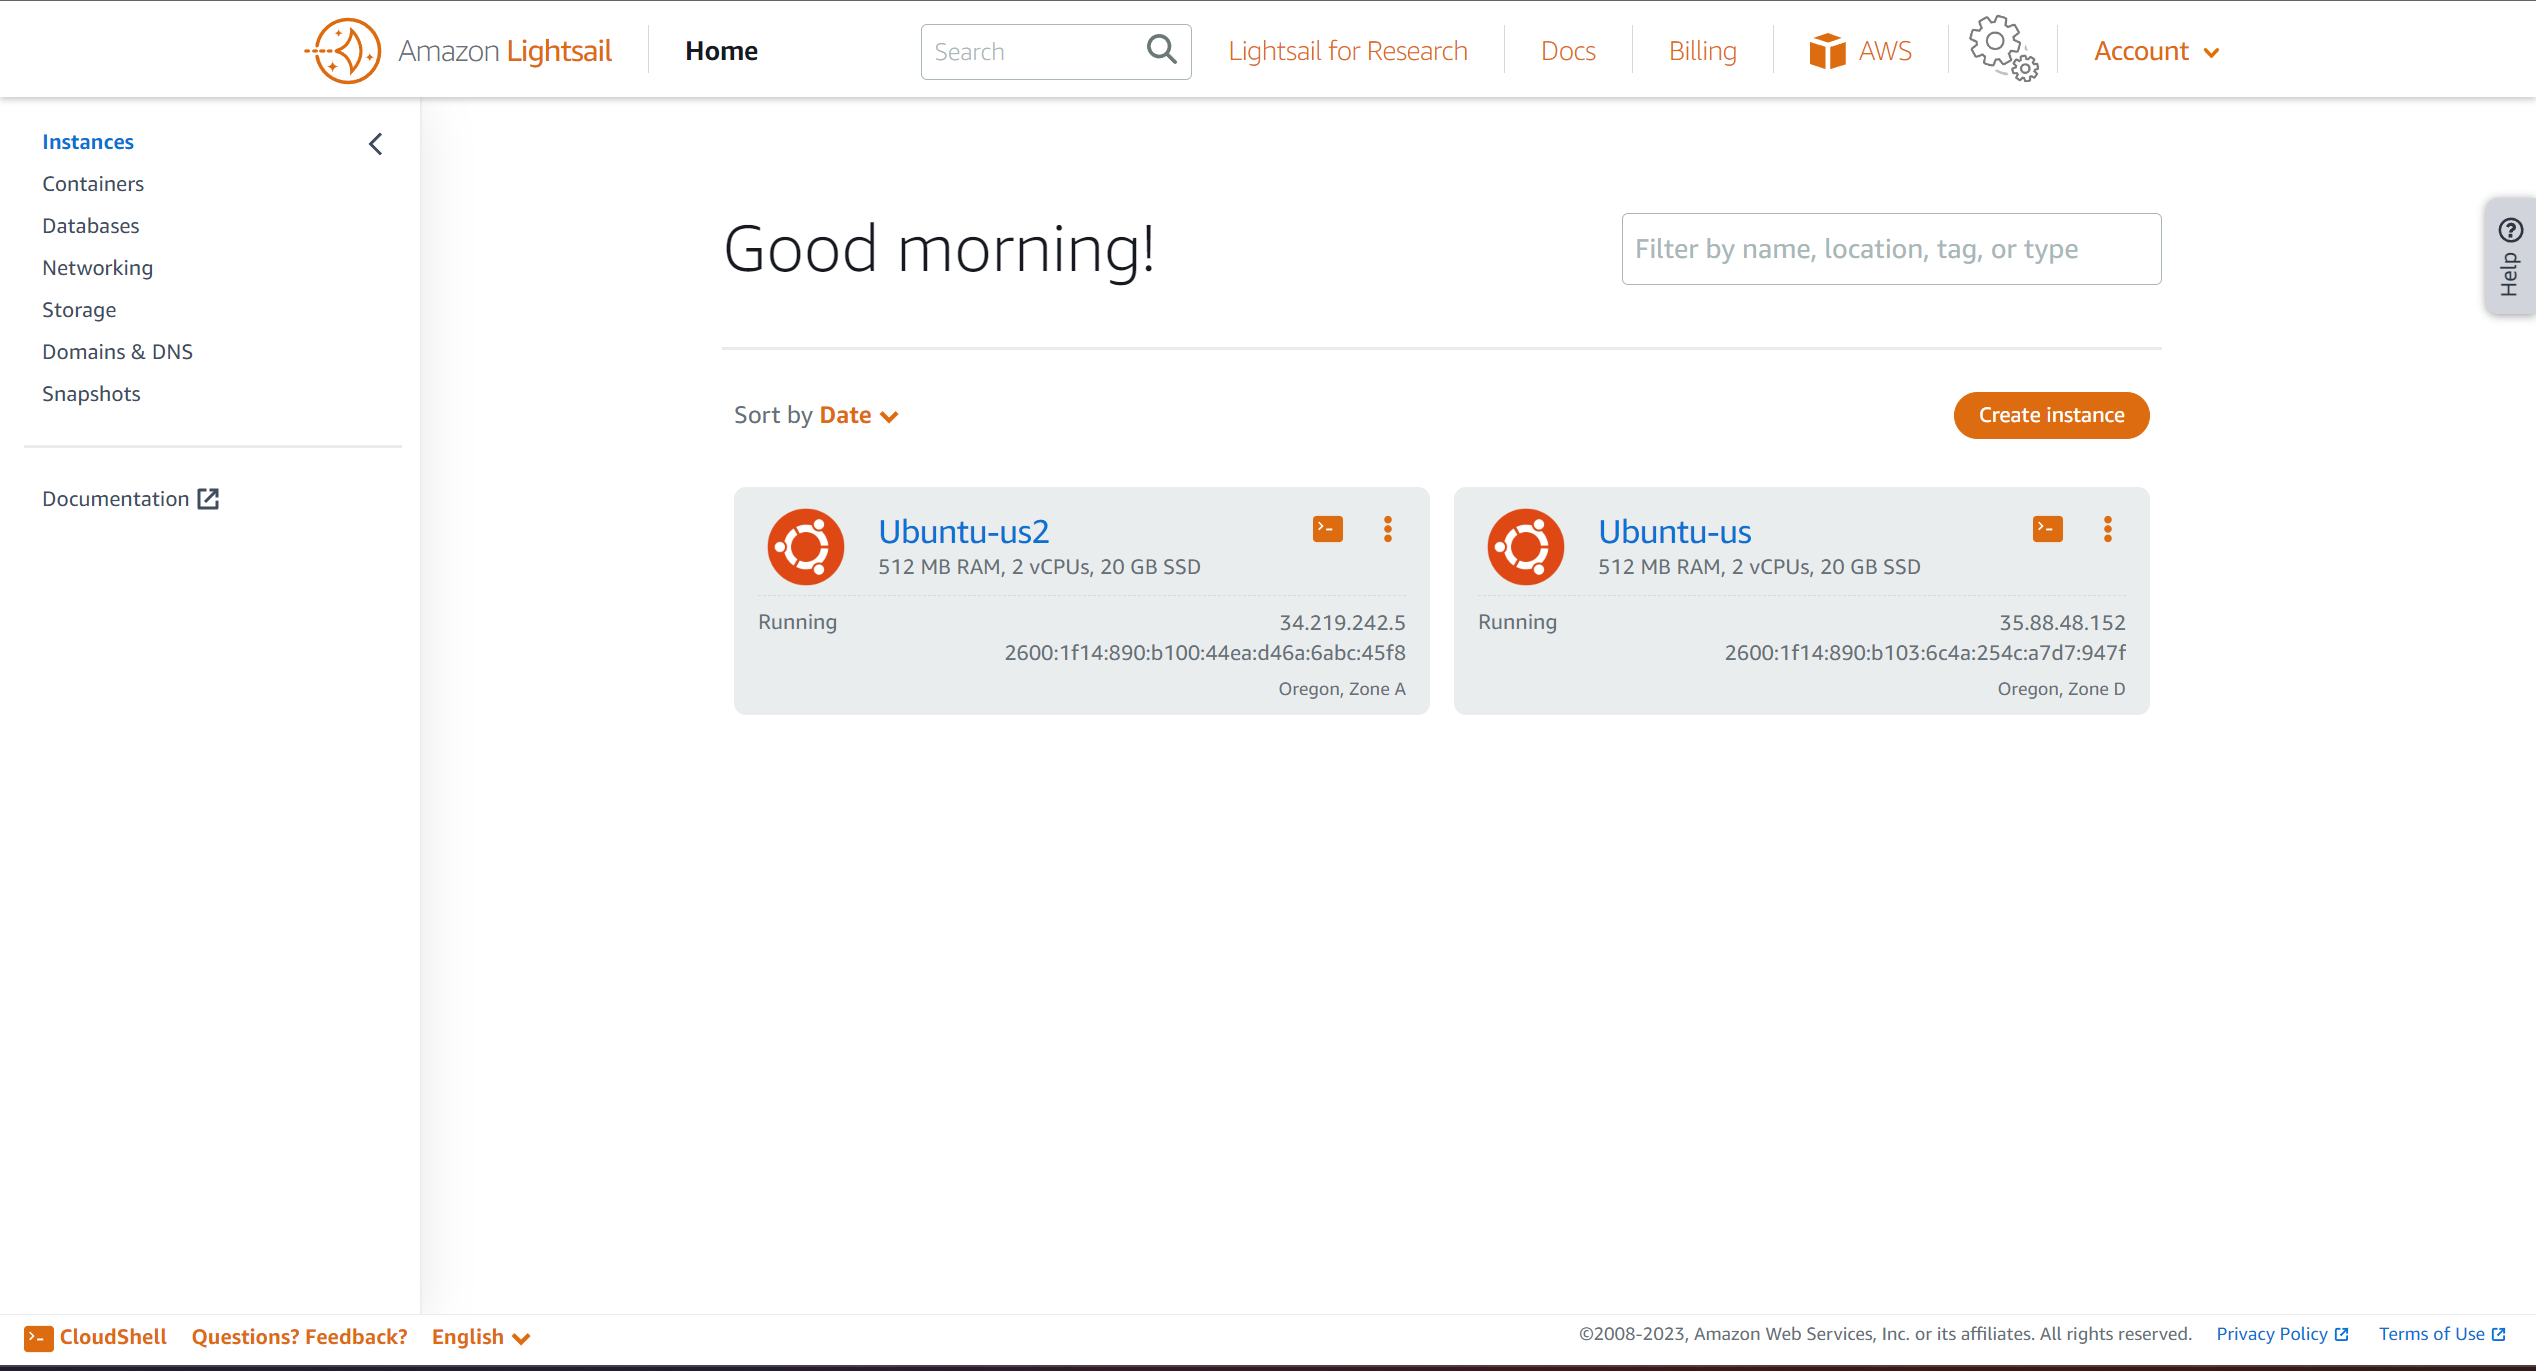Open the Ubuntu-us2 instance link
This screenshot has height=1371, width=2536.
[963, 531]
